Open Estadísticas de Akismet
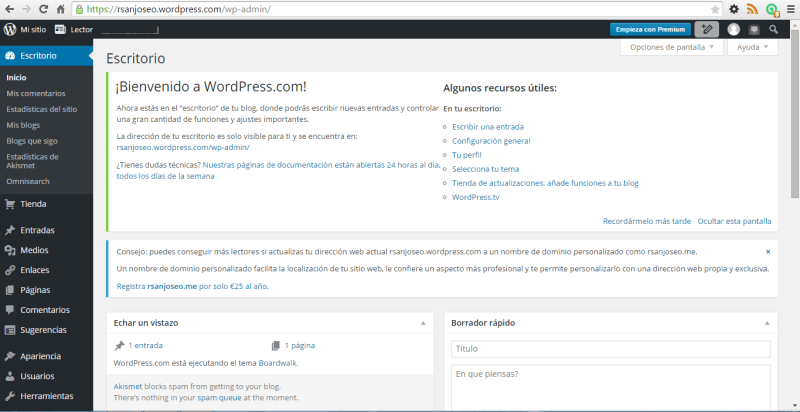 coord(32,161)
